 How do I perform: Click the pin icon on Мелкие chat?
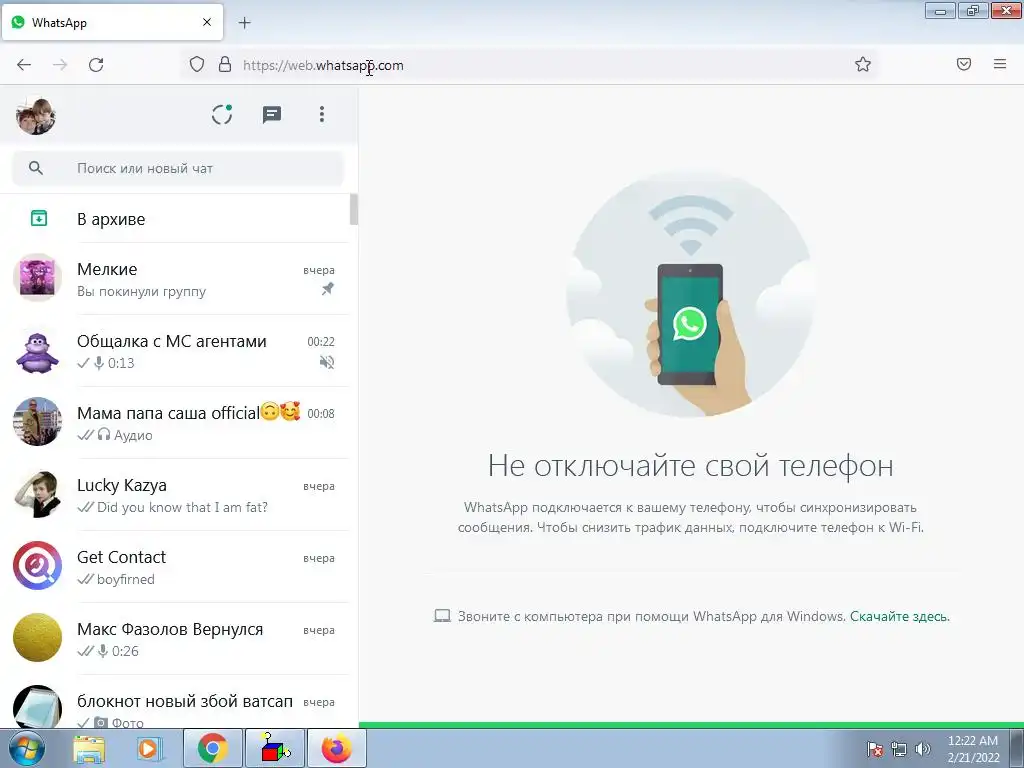click(327, 289)
